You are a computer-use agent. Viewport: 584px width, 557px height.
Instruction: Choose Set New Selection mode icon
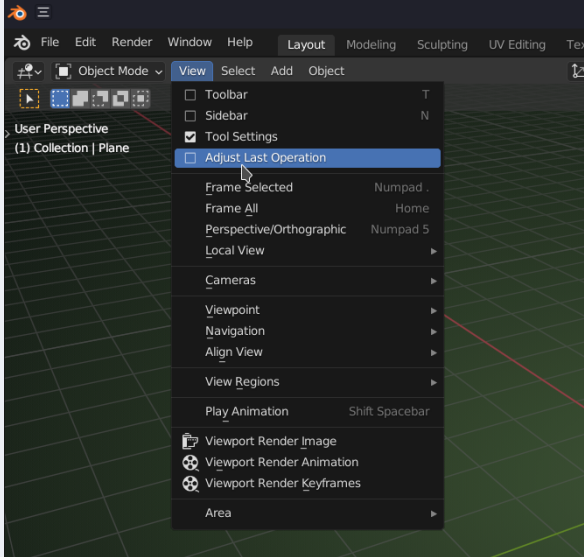(60, 99)
